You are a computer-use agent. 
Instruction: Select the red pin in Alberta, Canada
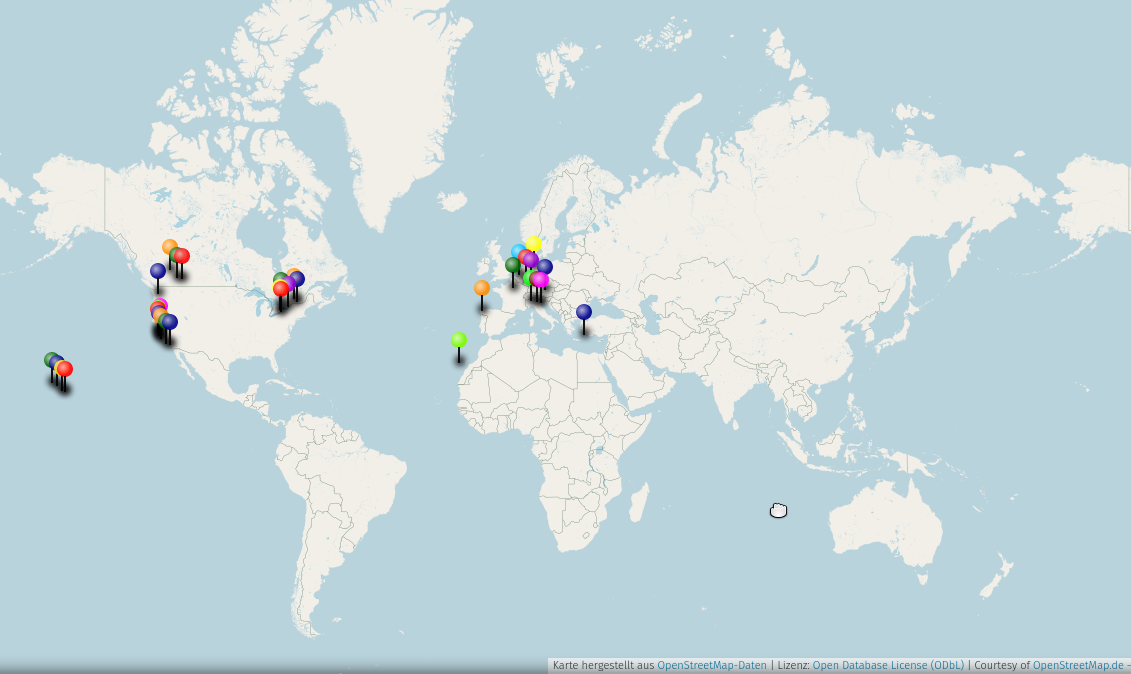(182, 256)
